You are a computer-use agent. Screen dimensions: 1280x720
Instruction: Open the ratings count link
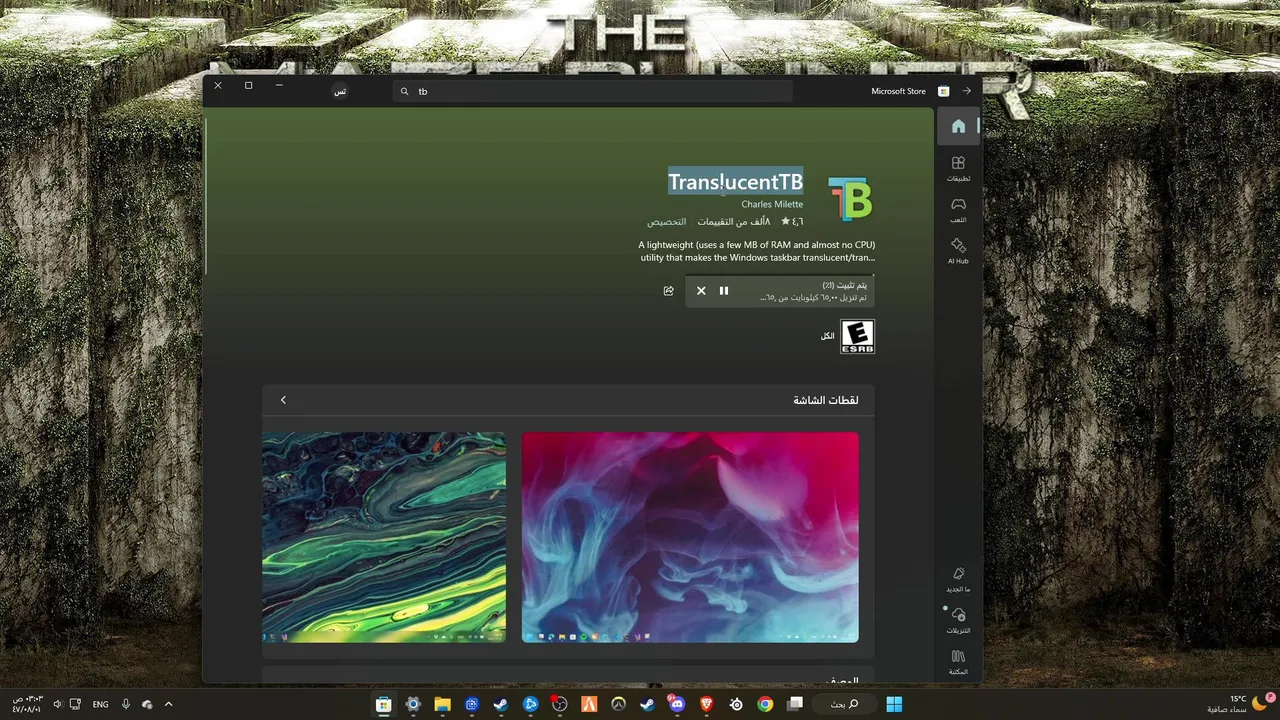734,221
